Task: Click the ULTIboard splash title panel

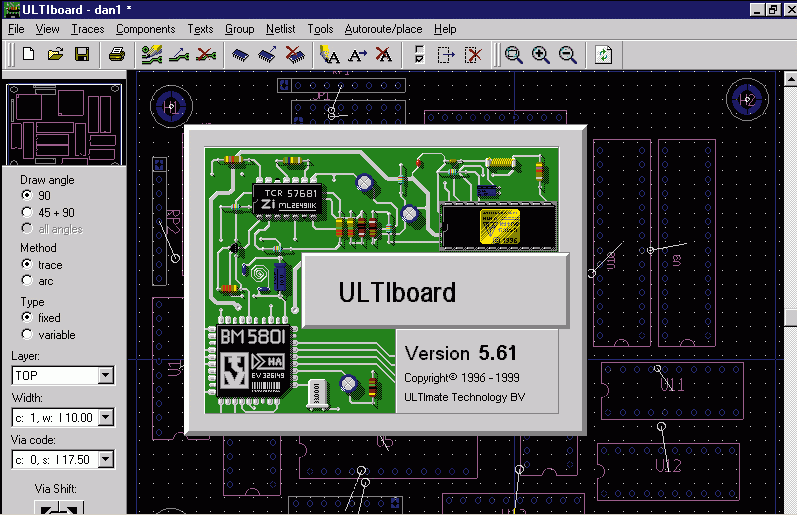Action: click(436, 291)
